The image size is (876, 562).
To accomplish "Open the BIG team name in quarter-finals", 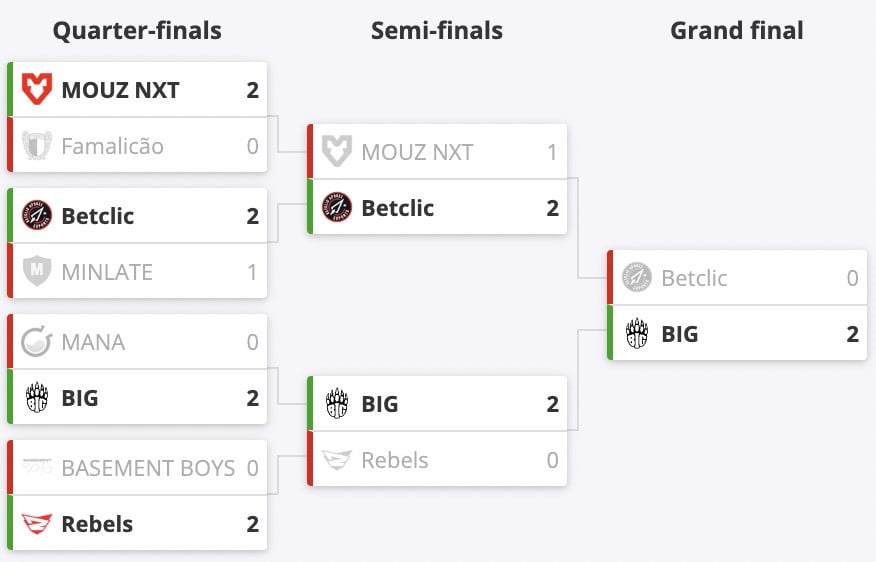I will [x=80, y=398].
